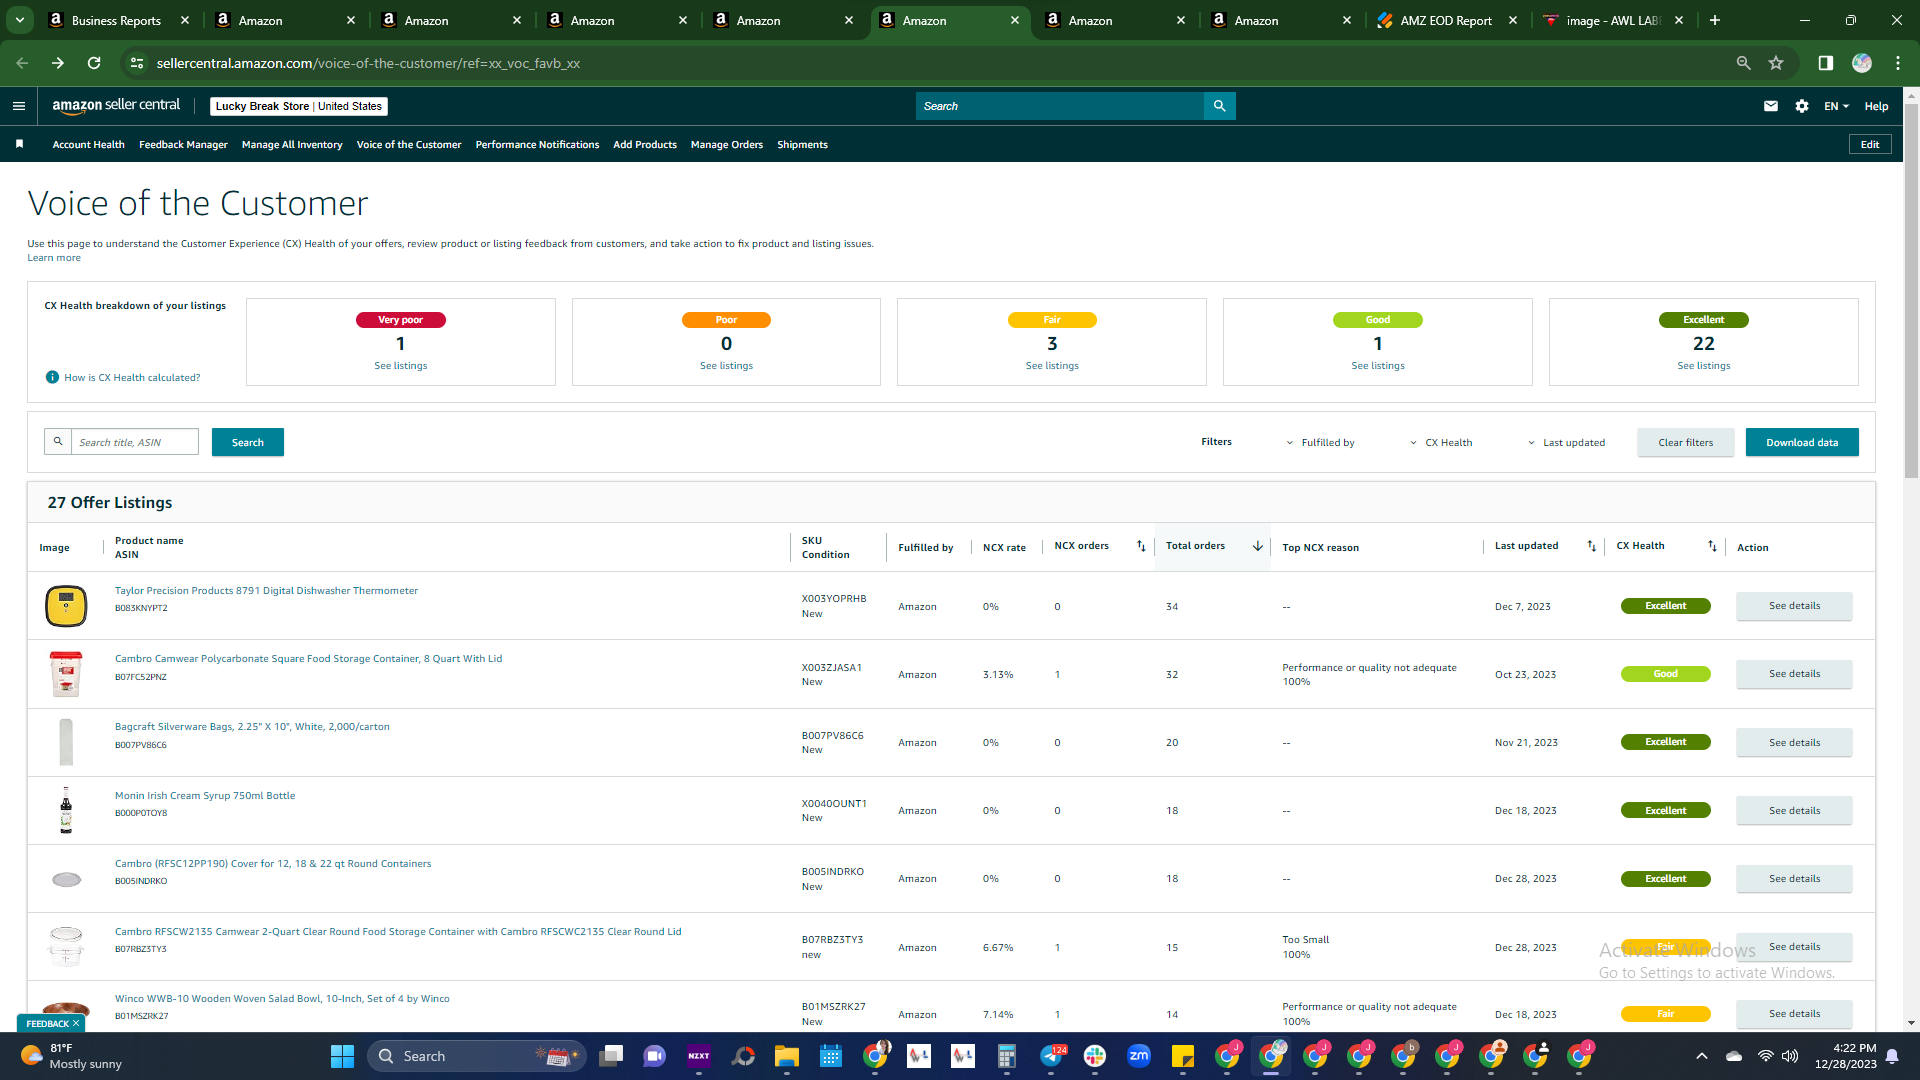Click the teal Search button for listings
This screenshot has width=1920, height=1080.
point(248,442)
